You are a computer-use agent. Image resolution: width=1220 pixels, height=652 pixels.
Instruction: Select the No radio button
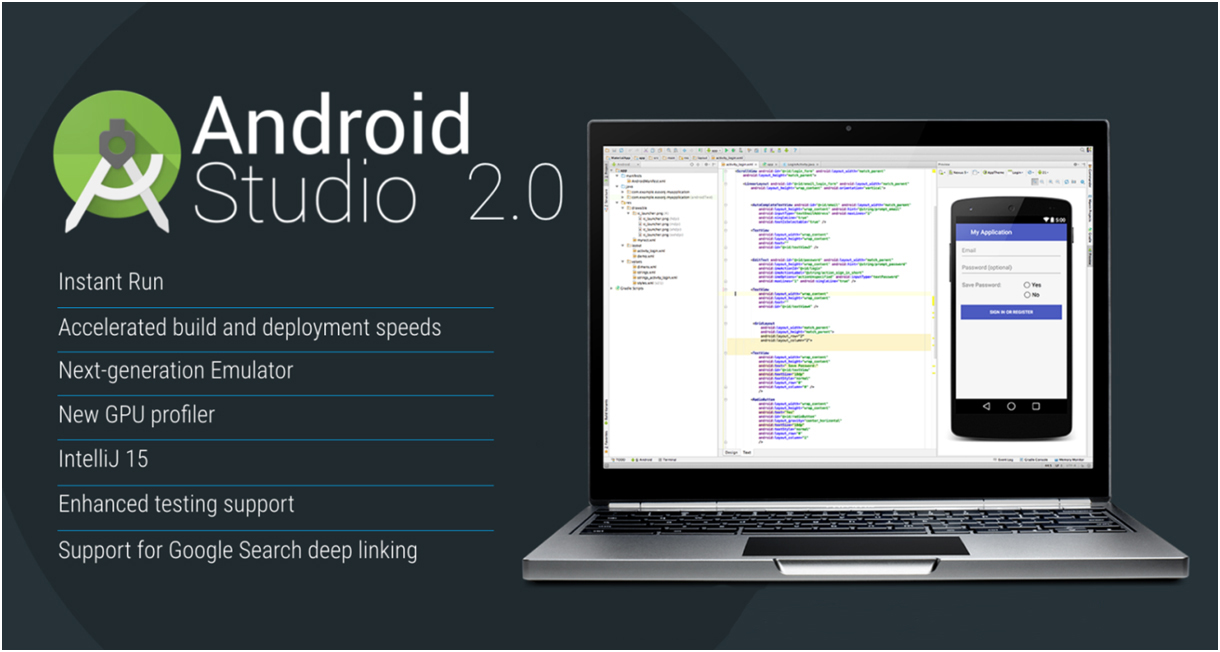click(x=1027, y=295)
